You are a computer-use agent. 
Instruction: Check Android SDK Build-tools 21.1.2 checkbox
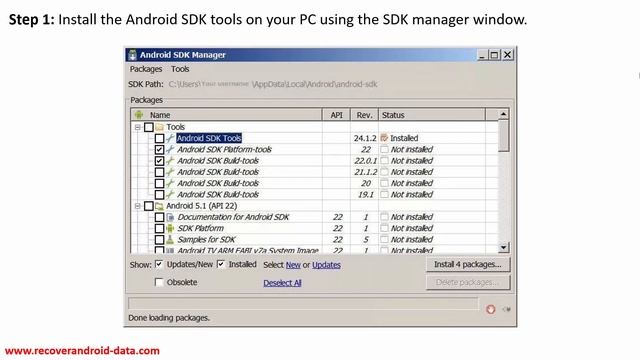[x=160, y=172]
